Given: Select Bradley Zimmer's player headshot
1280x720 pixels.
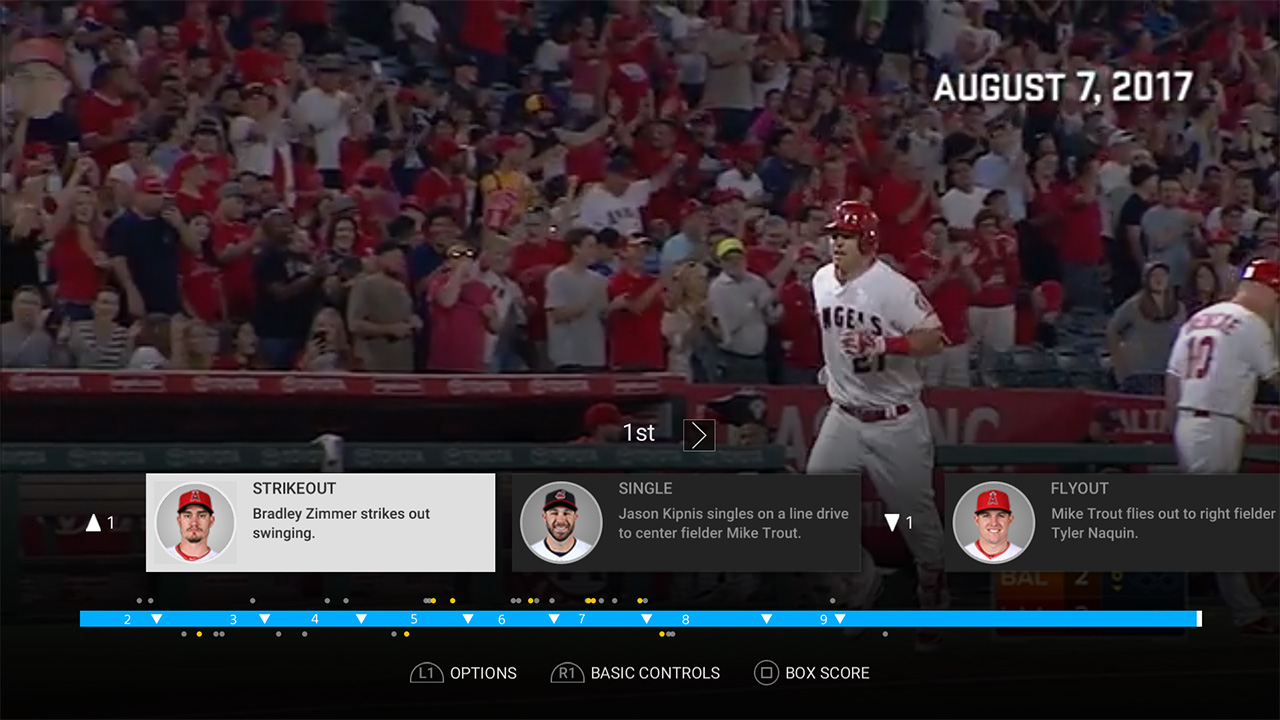Looking at the screenshot, I should [x=195, y=523].
